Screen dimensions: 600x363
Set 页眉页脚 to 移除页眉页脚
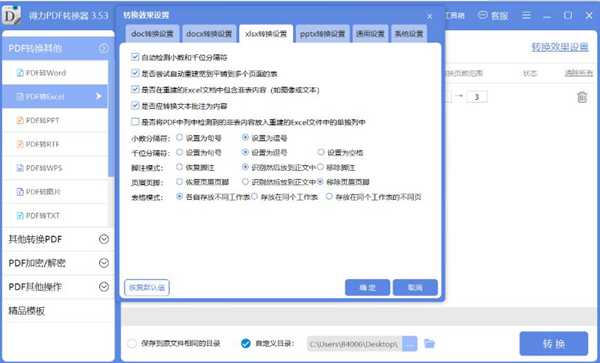320,182
